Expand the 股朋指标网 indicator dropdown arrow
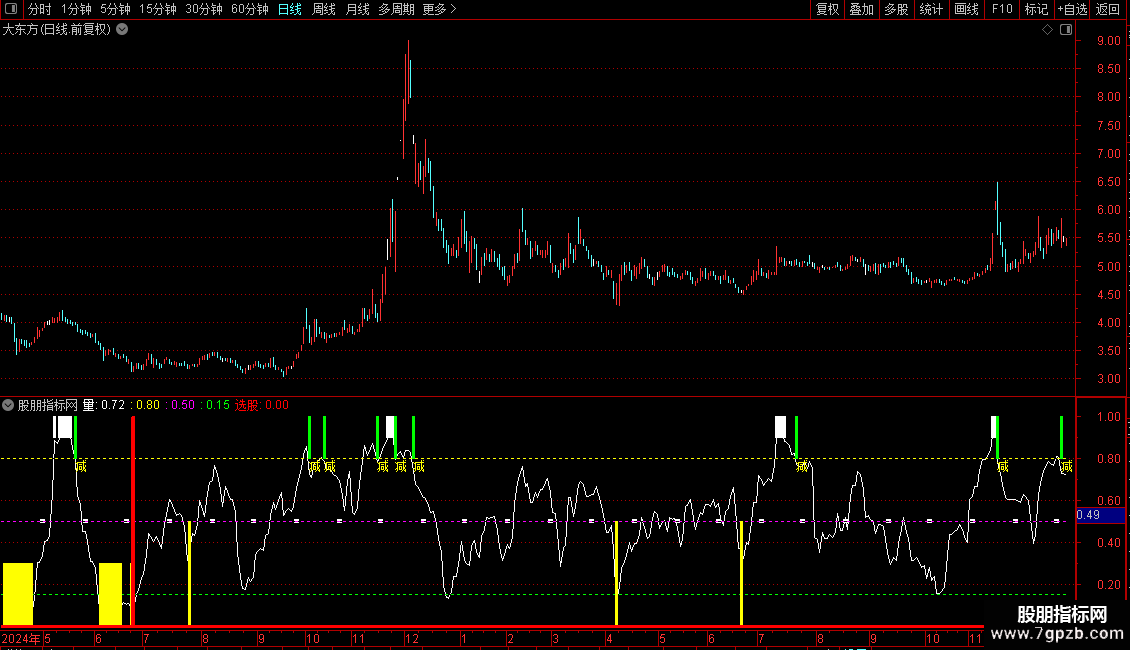Screen dimensions: 1130x650 (x=8, y=405)
